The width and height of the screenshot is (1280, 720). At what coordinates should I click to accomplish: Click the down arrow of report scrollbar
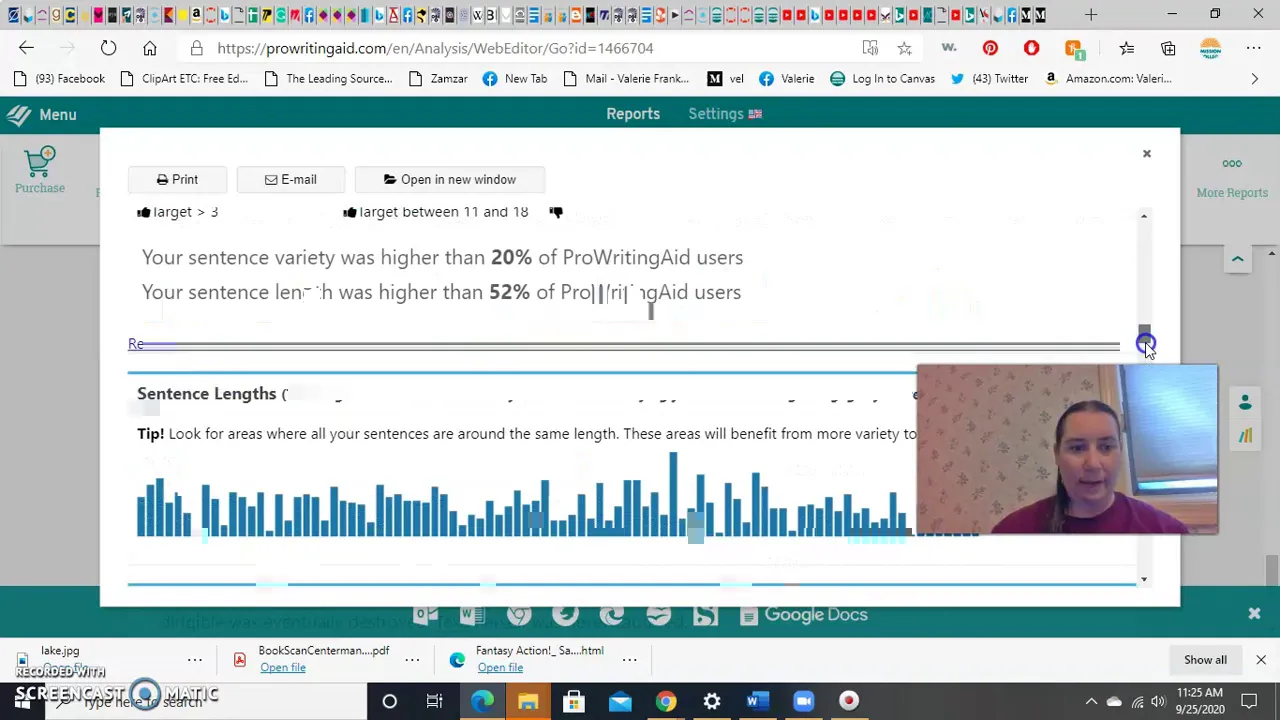coord(1144,579)
